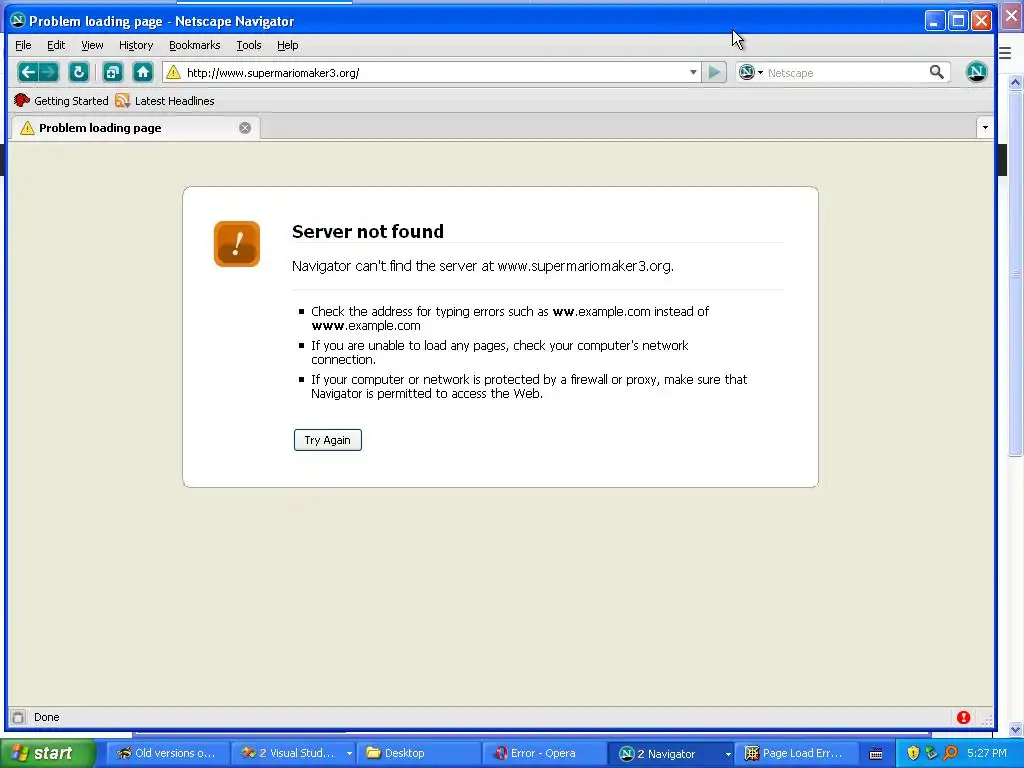The height and width of the screenshot is (768, 1024).
Task: Click the Done status text
Action: point(46,717)
